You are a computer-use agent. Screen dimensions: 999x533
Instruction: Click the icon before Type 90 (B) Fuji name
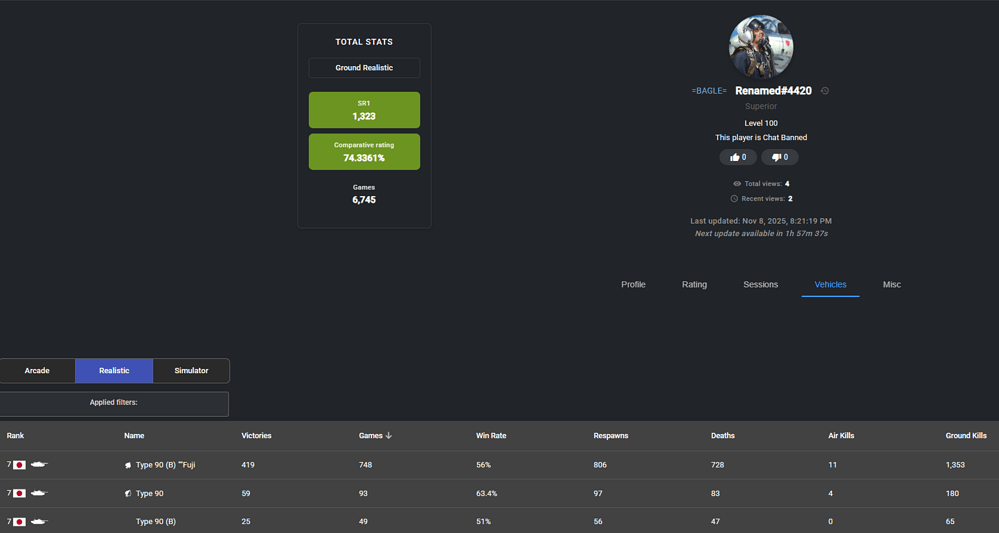[x=128, y=465]
